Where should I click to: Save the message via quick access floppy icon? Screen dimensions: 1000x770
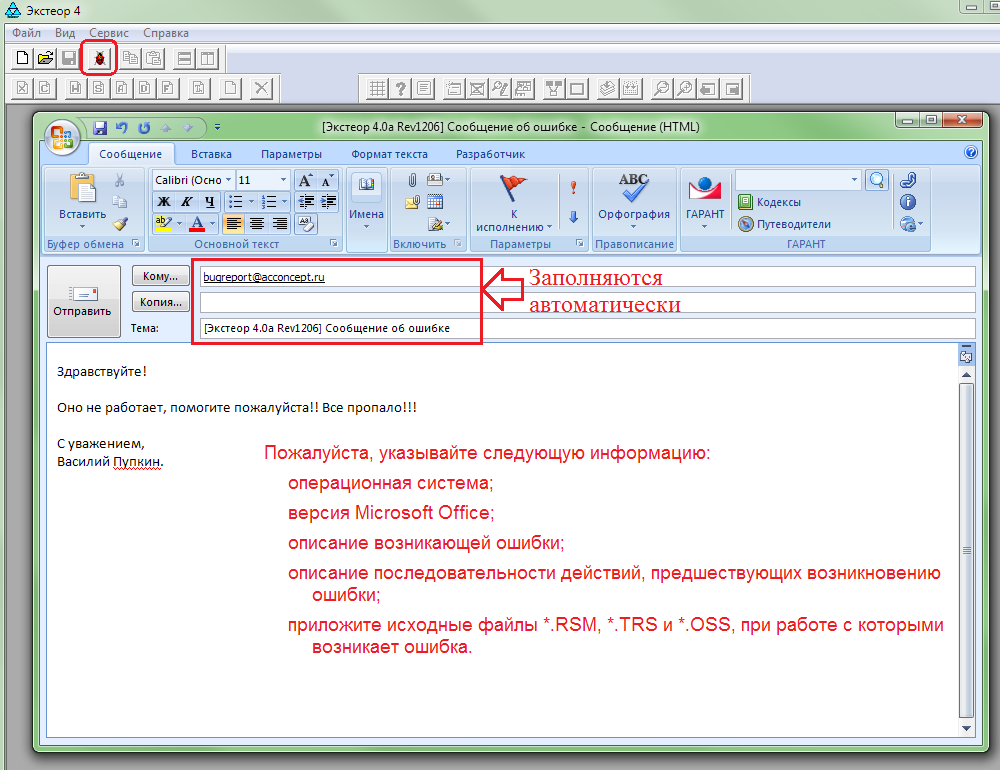pos(99,128)
